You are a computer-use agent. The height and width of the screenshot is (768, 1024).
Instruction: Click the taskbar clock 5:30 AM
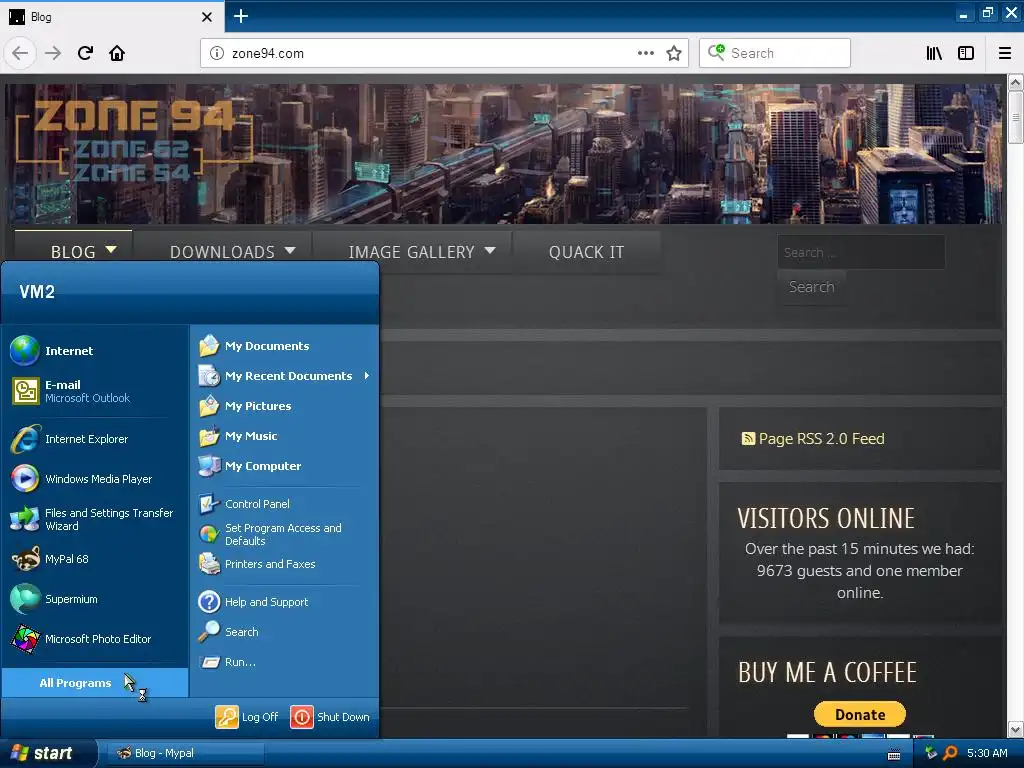click(987, 753)
